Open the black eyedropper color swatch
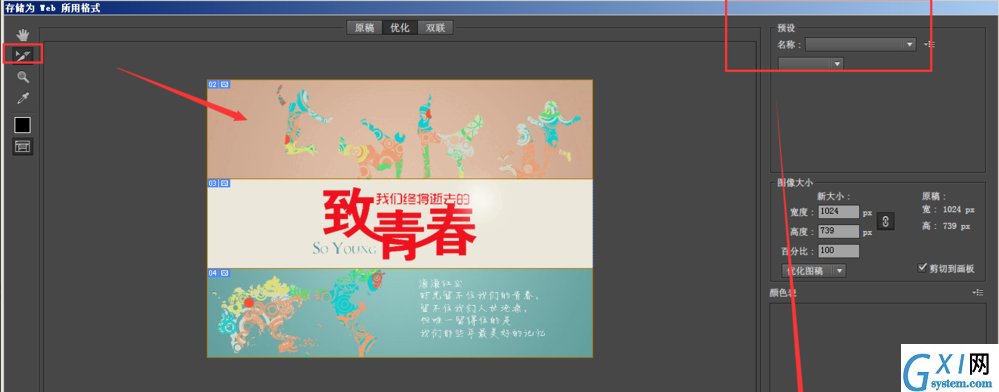 point(22,125)
